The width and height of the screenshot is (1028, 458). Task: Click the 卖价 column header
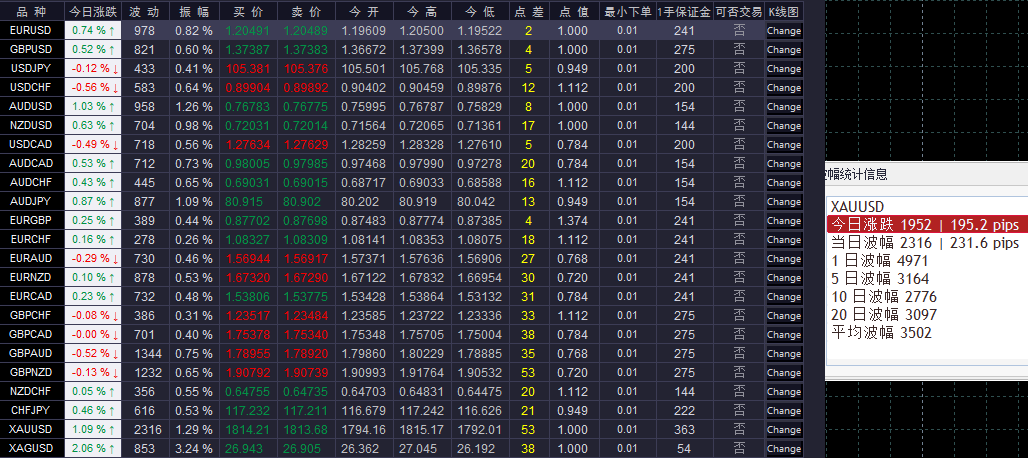[306, 11]
